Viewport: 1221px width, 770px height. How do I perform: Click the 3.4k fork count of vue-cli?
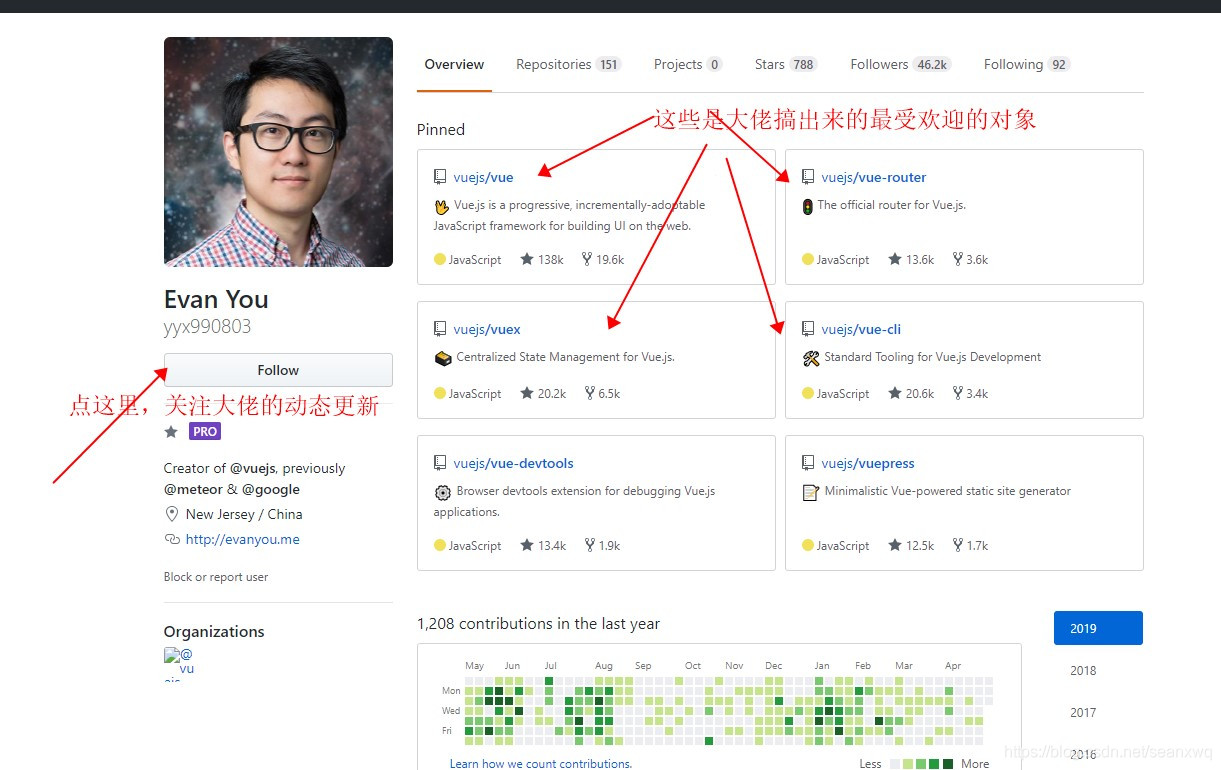coord(970,393)
